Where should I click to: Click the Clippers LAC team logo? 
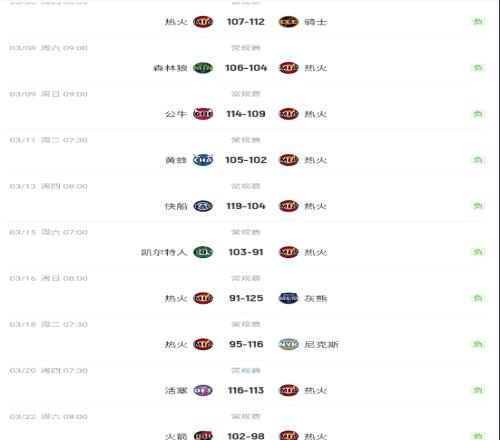coord(203,206)
